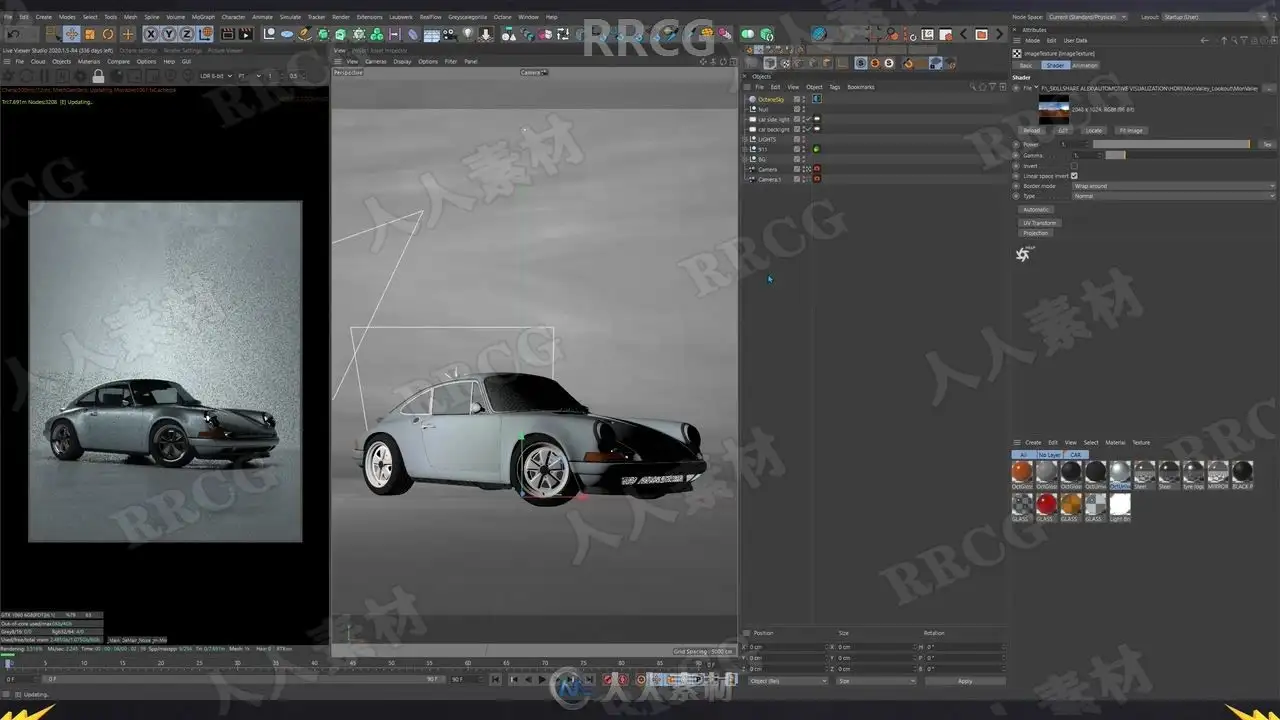Open the Border mode dropdown
Viewport: 1280px width, 720px height.
click(x=1173, y=186)
